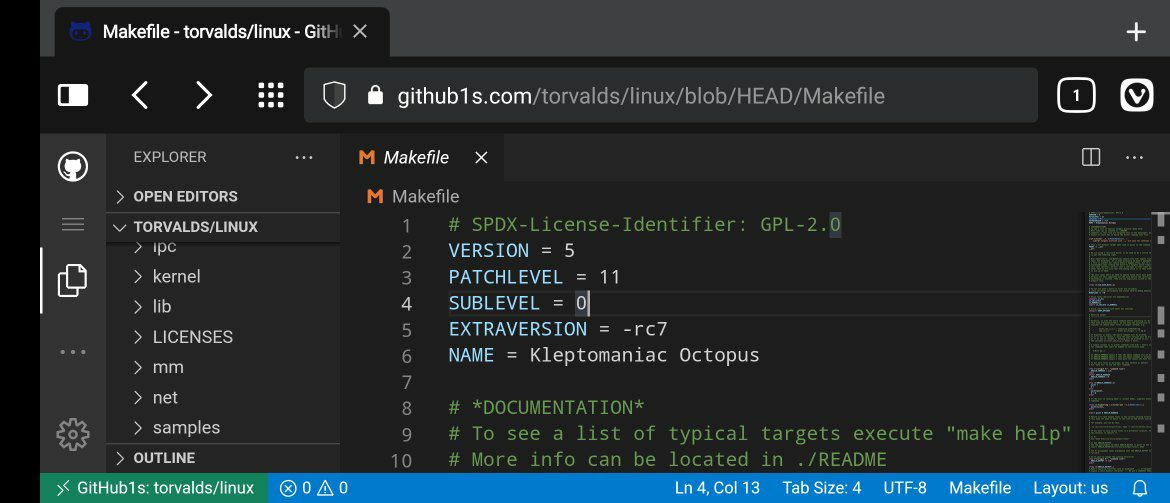Expand the OPEN EDITORS section
The image size is (1170, 503).
coord(223,196)
